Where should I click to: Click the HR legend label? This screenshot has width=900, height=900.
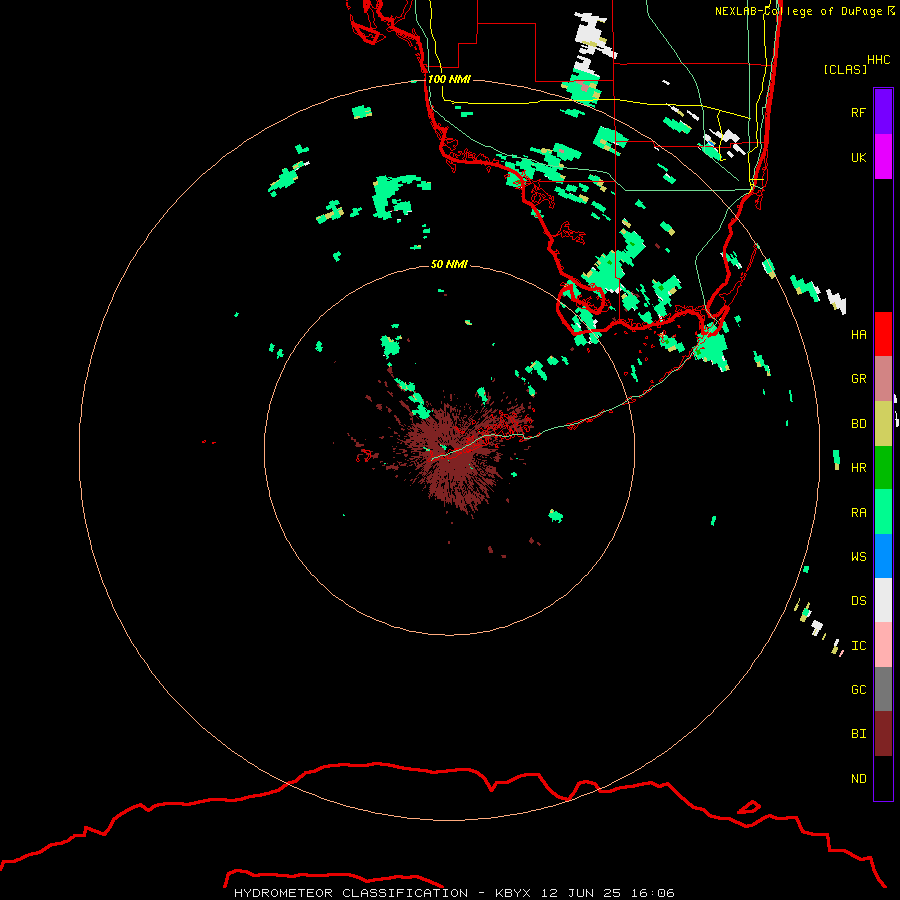[x=858, y=468]
